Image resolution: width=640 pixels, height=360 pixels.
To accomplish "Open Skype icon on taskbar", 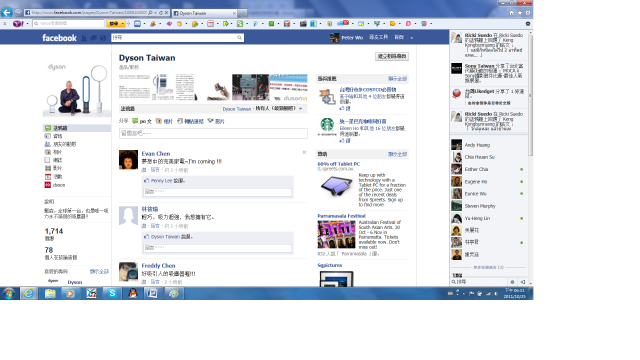I will point(112,293).
